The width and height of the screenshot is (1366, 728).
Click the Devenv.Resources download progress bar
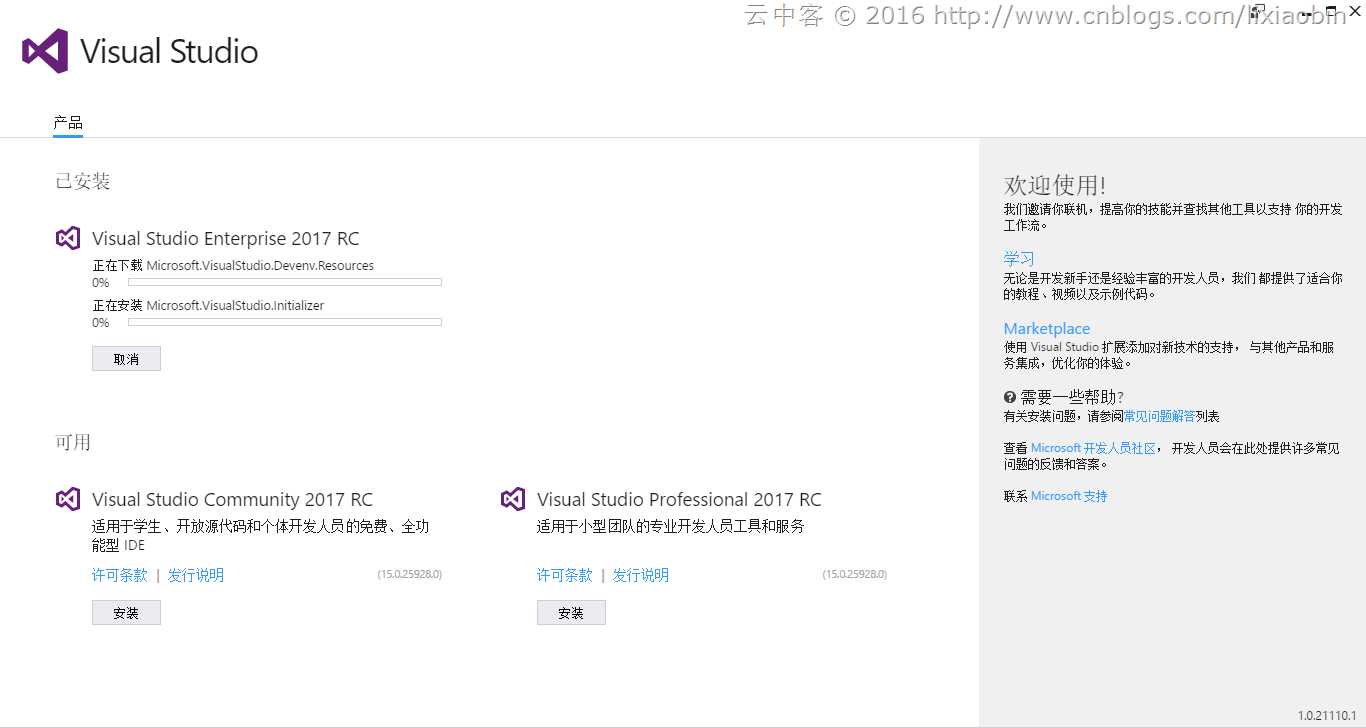pyautogui.click(x=285, y=282)
